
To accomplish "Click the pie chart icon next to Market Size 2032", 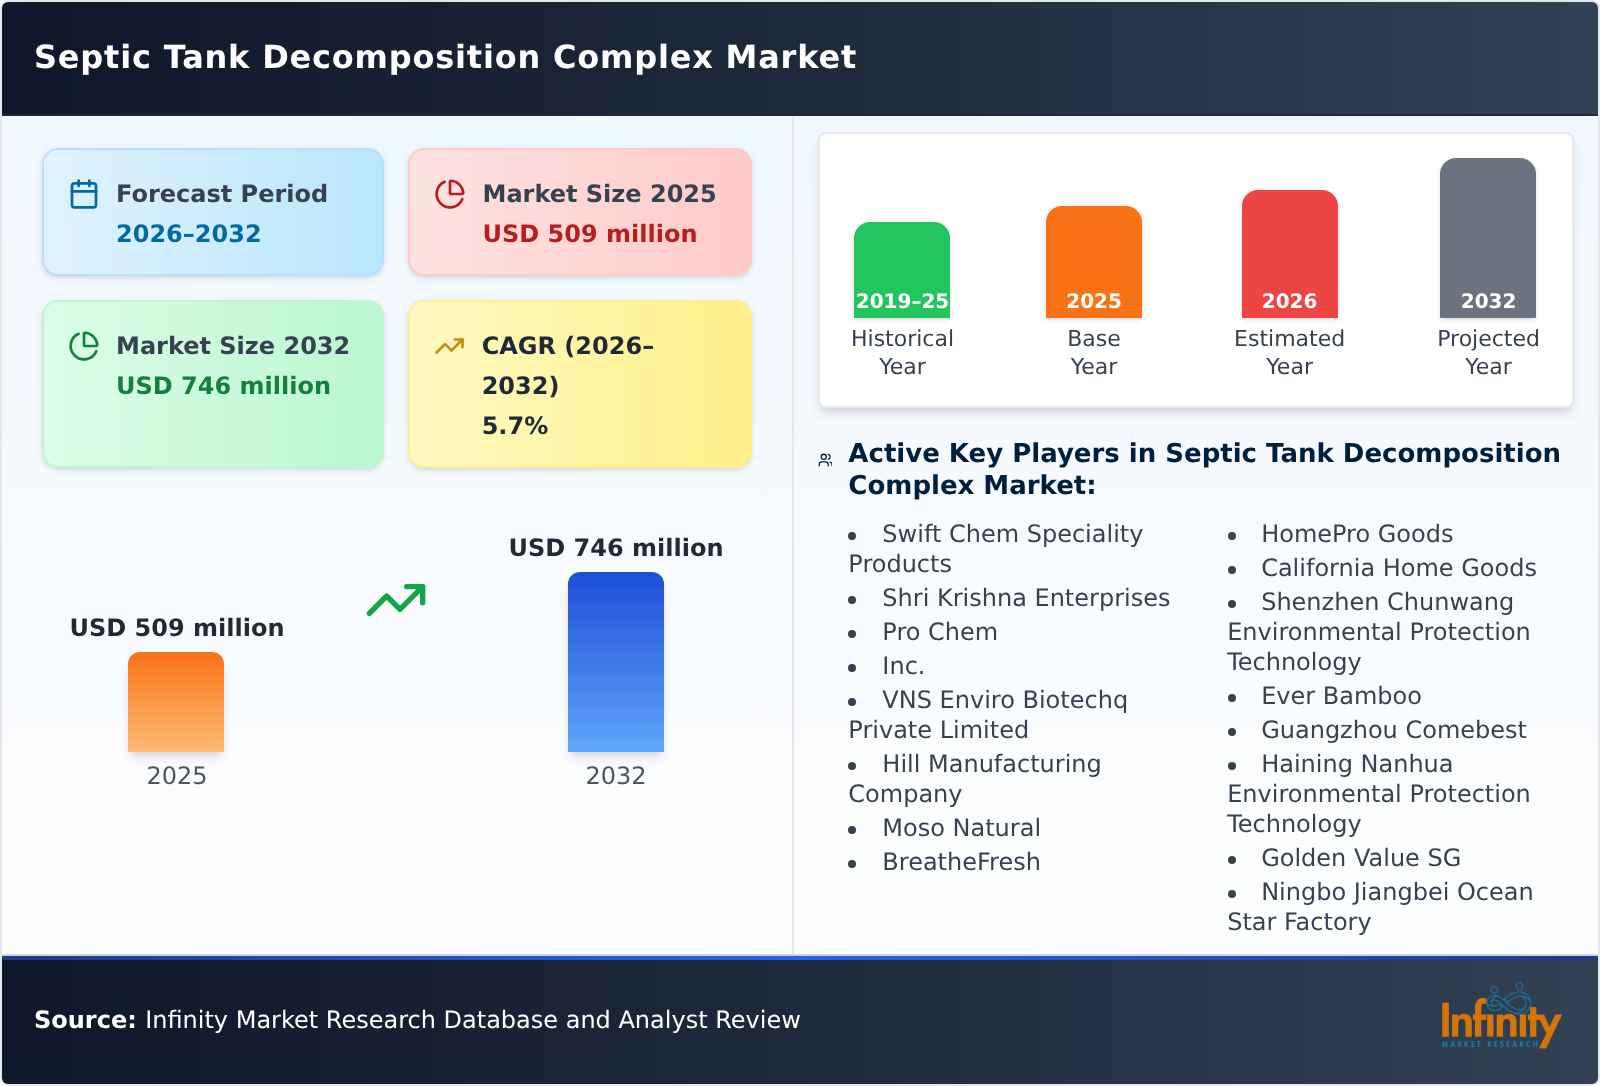I will click(84, 346).
